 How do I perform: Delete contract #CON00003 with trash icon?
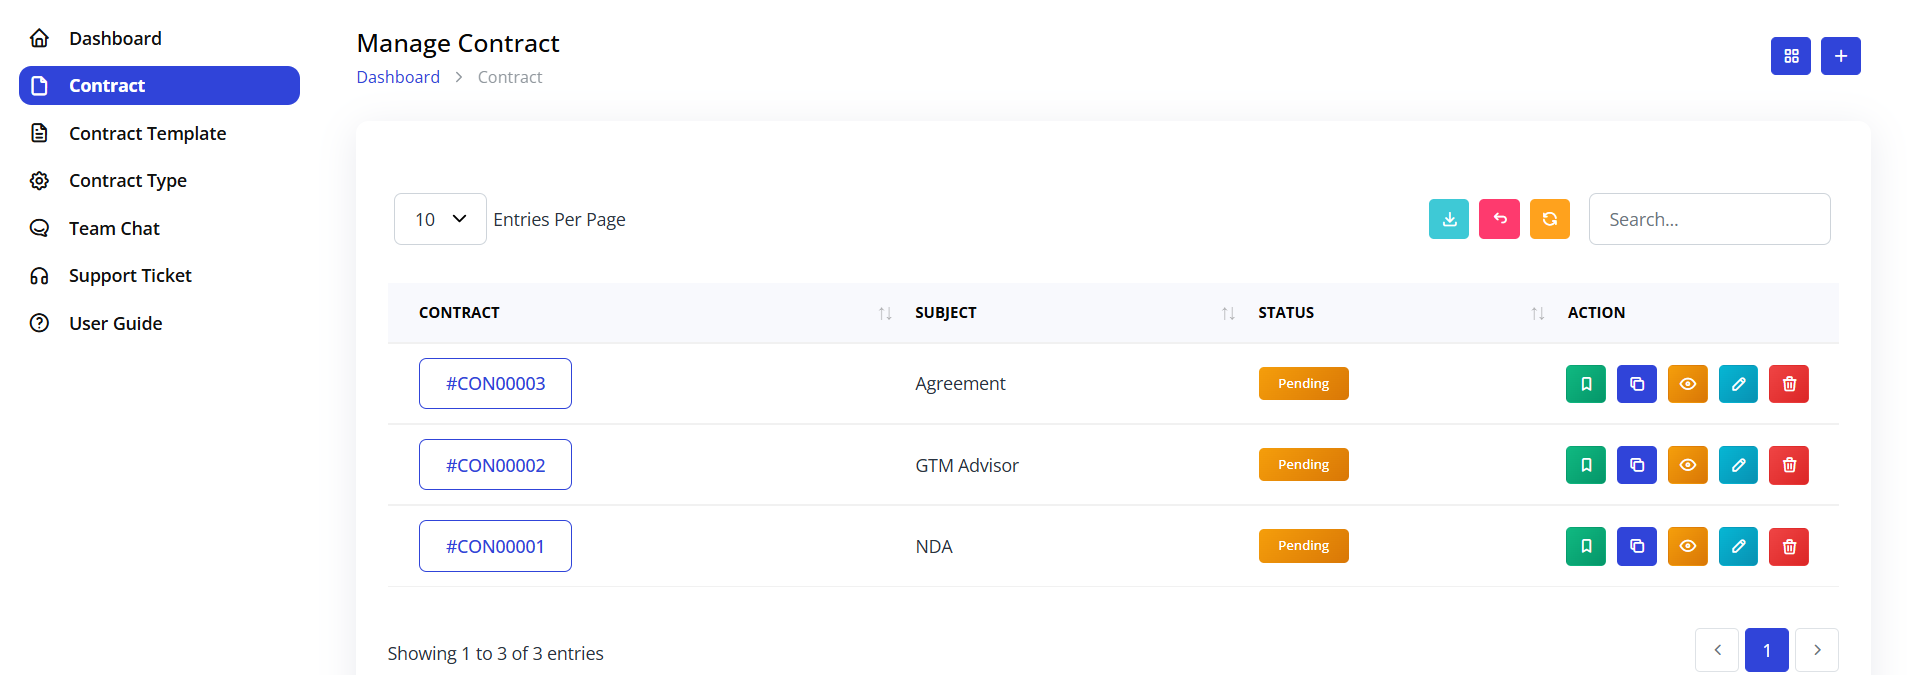point(1788,384)
